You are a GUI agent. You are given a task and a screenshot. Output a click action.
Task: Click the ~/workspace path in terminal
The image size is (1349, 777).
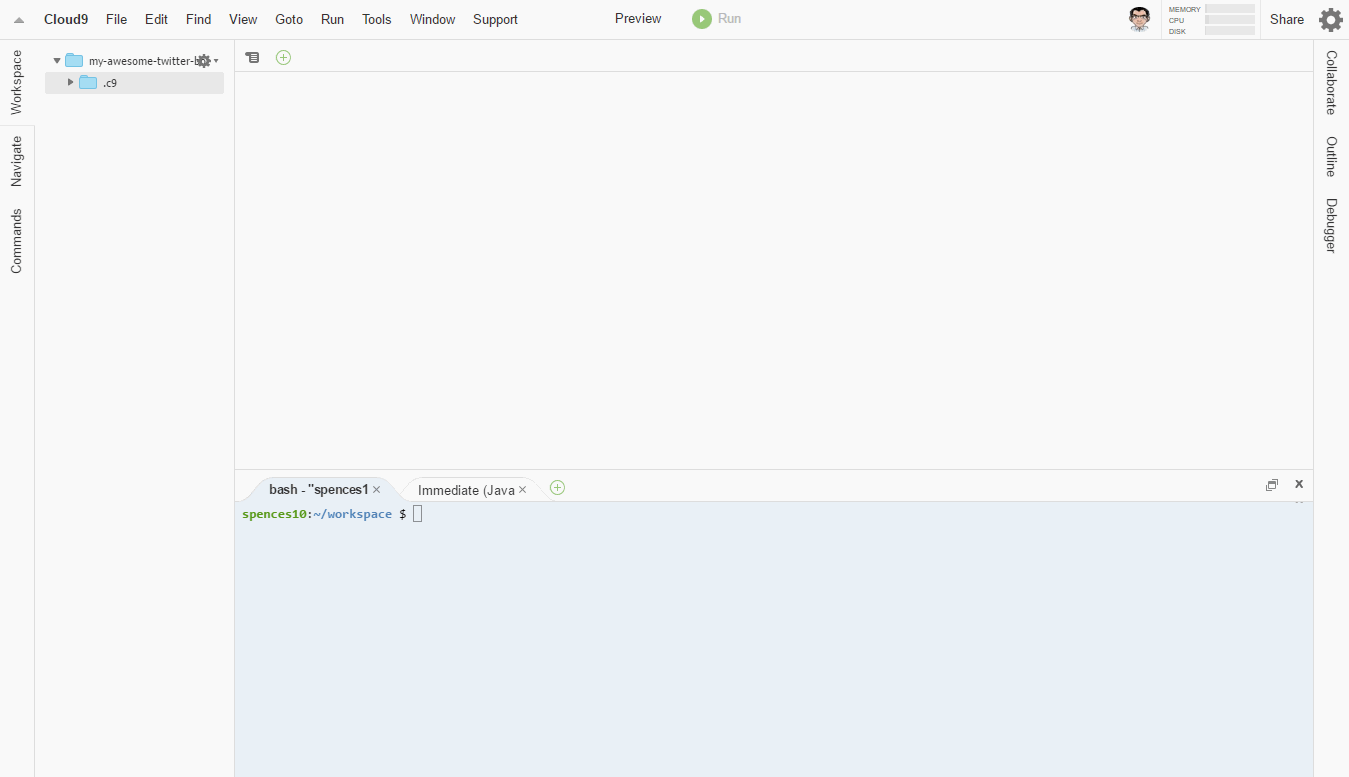[352, 514]
